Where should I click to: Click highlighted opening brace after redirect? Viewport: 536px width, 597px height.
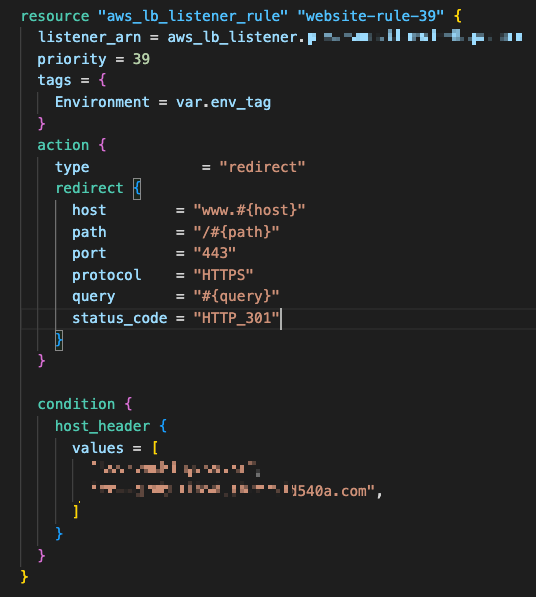click(137, 189)
